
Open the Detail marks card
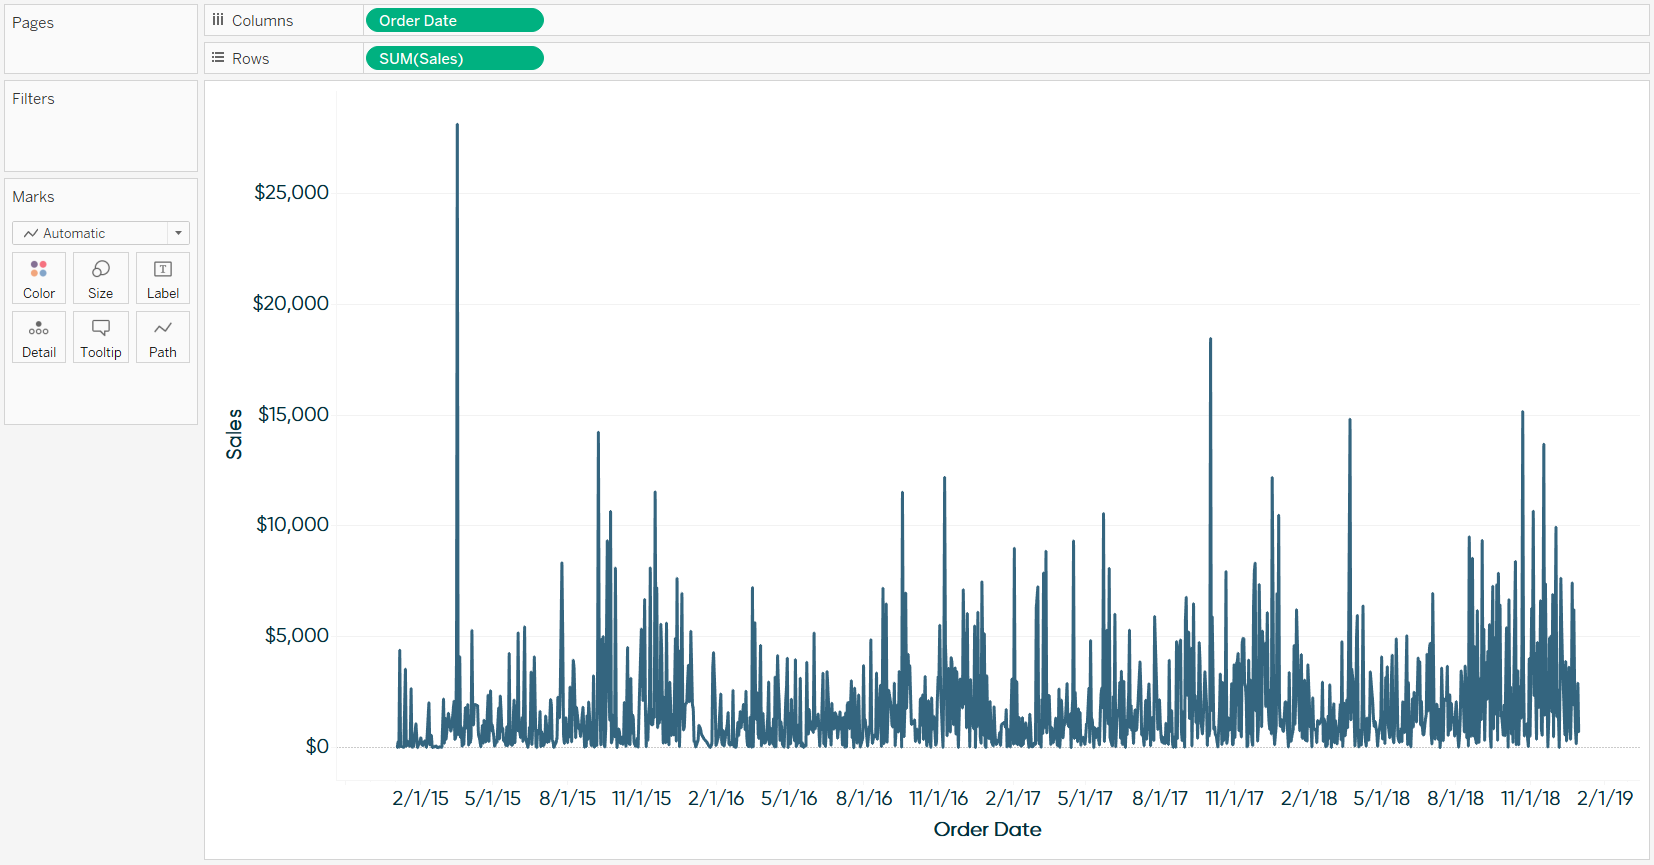(x=39, y=337)
